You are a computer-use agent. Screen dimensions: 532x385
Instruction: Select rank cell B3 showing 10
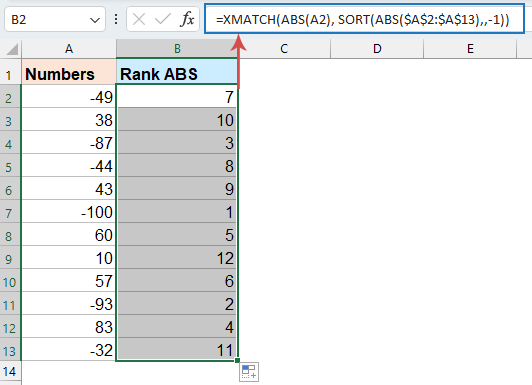[177, 119]
